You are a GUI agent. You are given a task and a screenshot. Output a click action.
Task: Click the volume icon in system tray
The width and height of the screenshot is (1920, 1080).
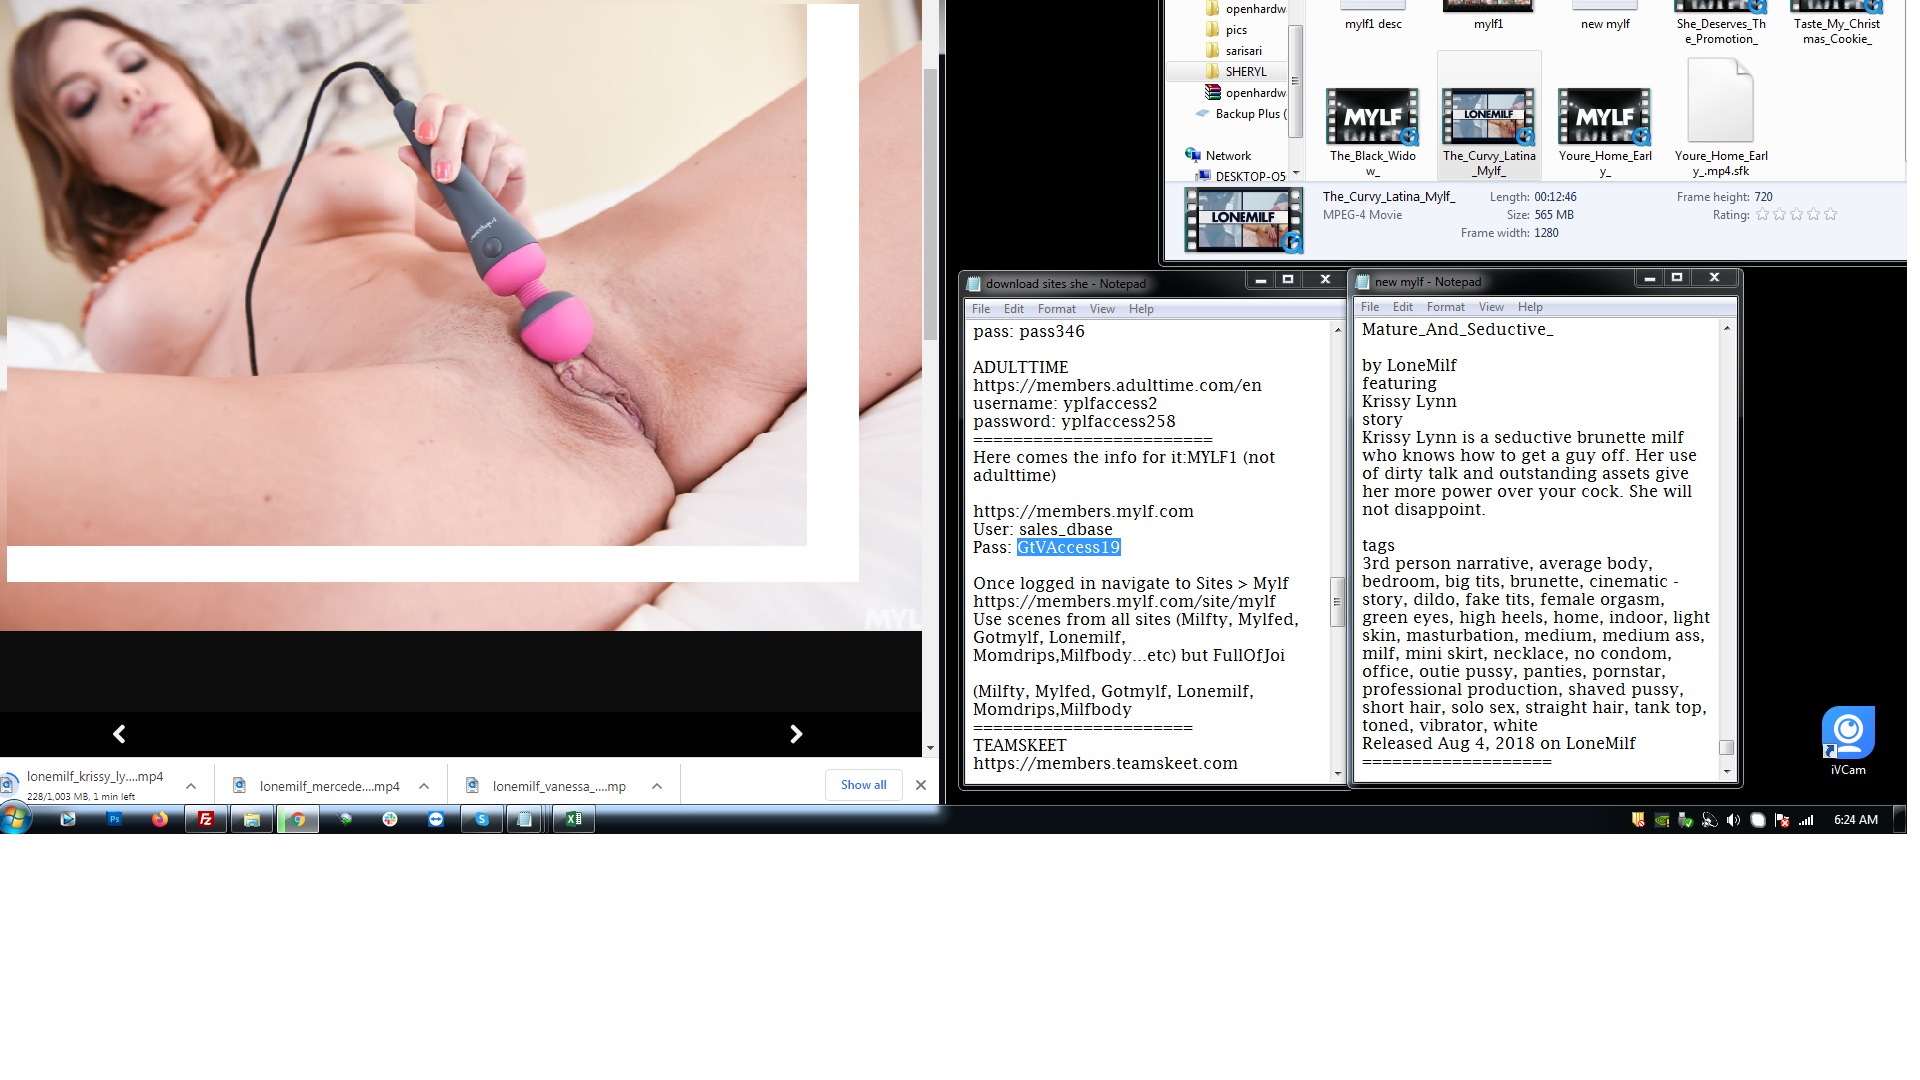1733,820
